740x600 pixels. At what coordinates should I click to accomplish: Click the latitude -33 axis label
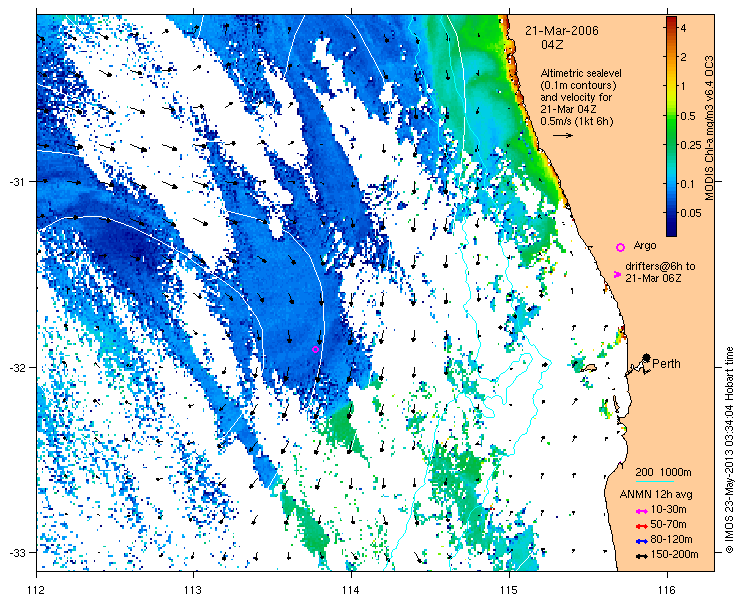pos(17,552)
